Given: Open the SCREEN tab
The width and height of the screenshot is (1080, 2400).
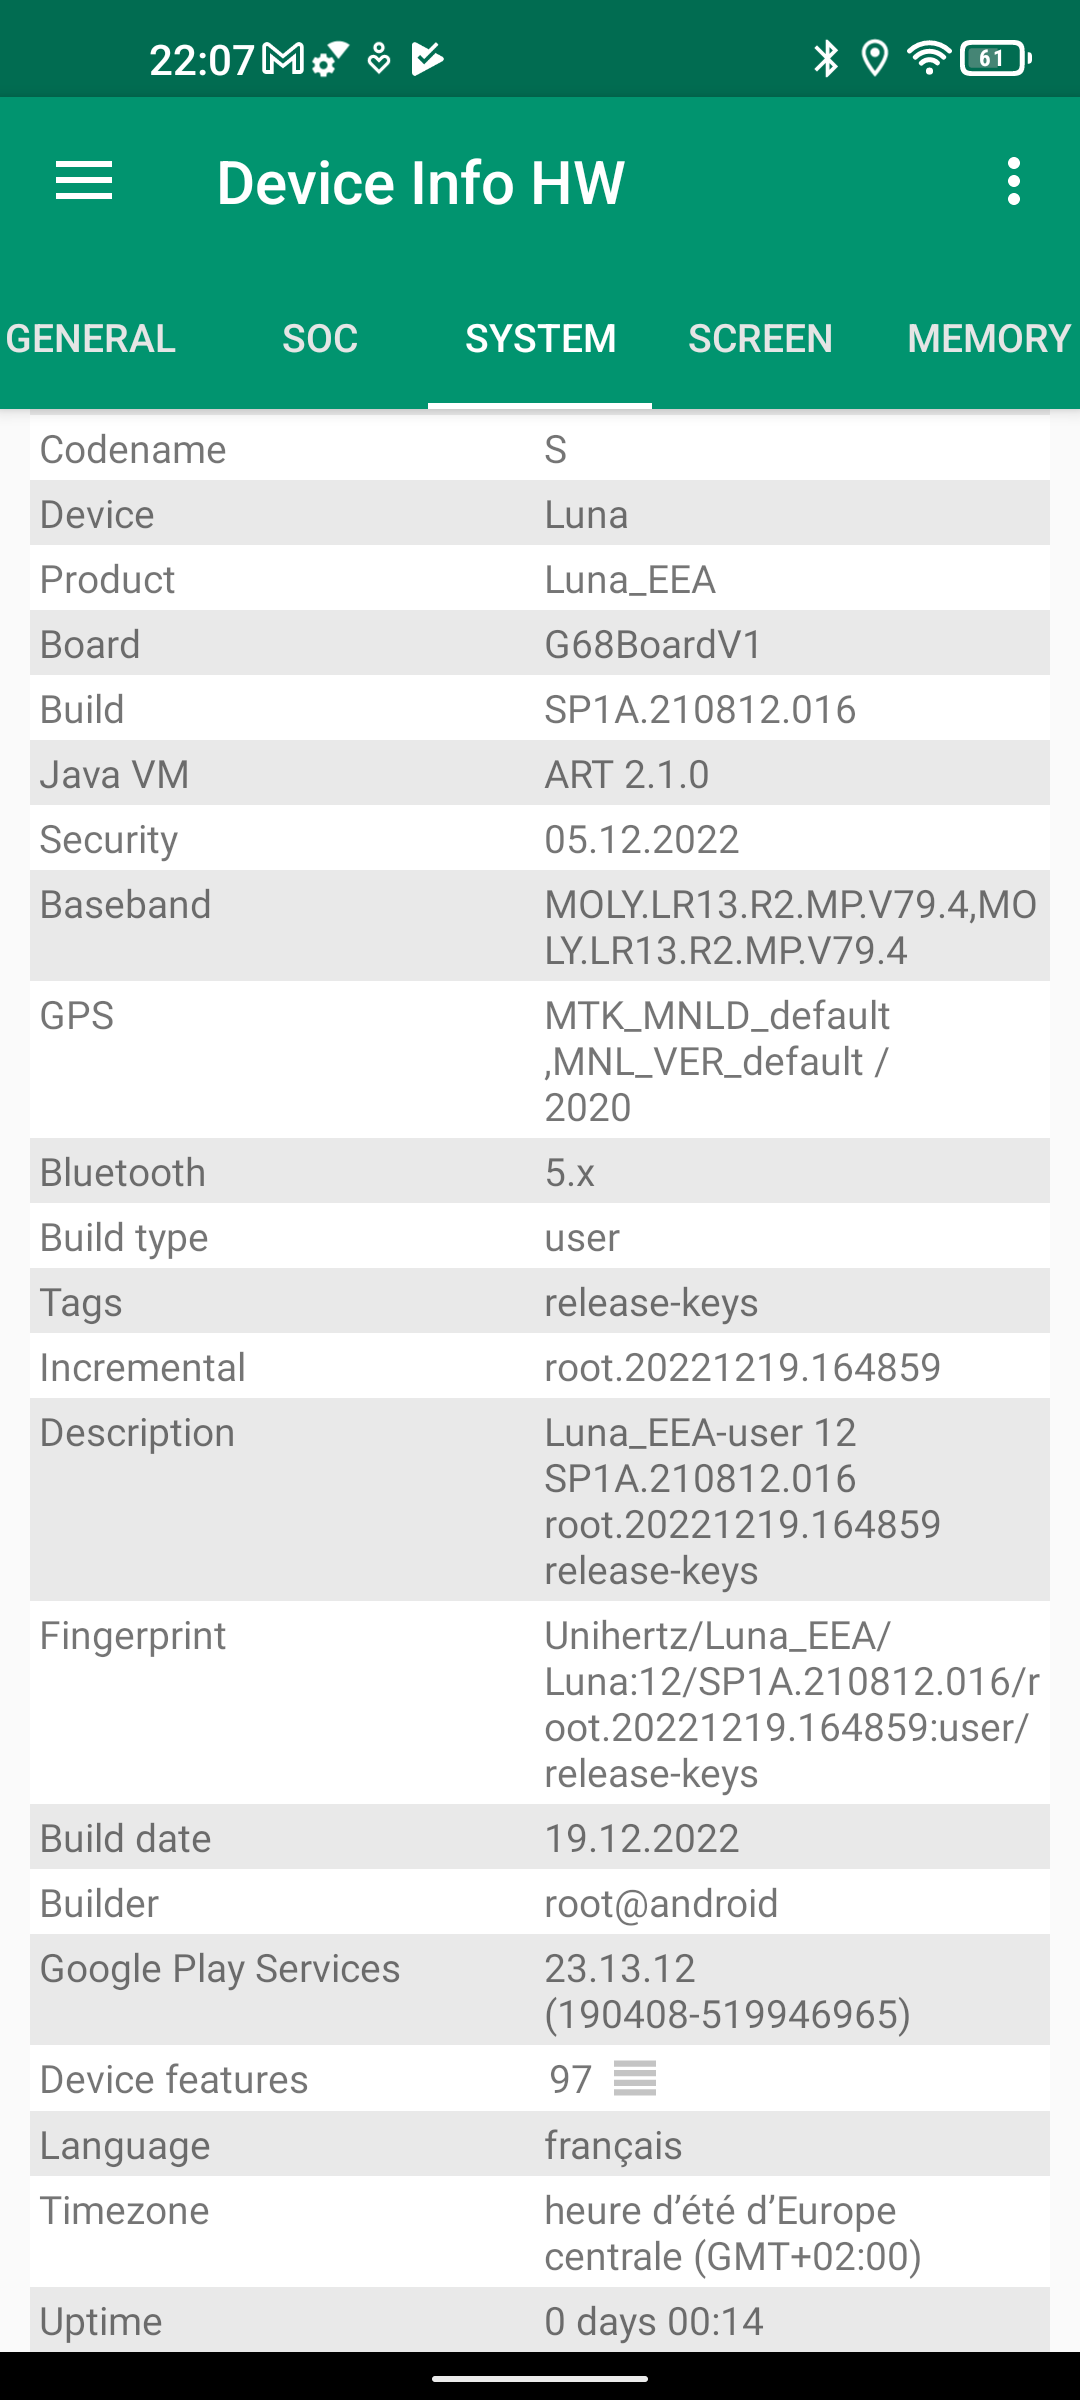Looking at the screenshot, I should pos(760,339).
